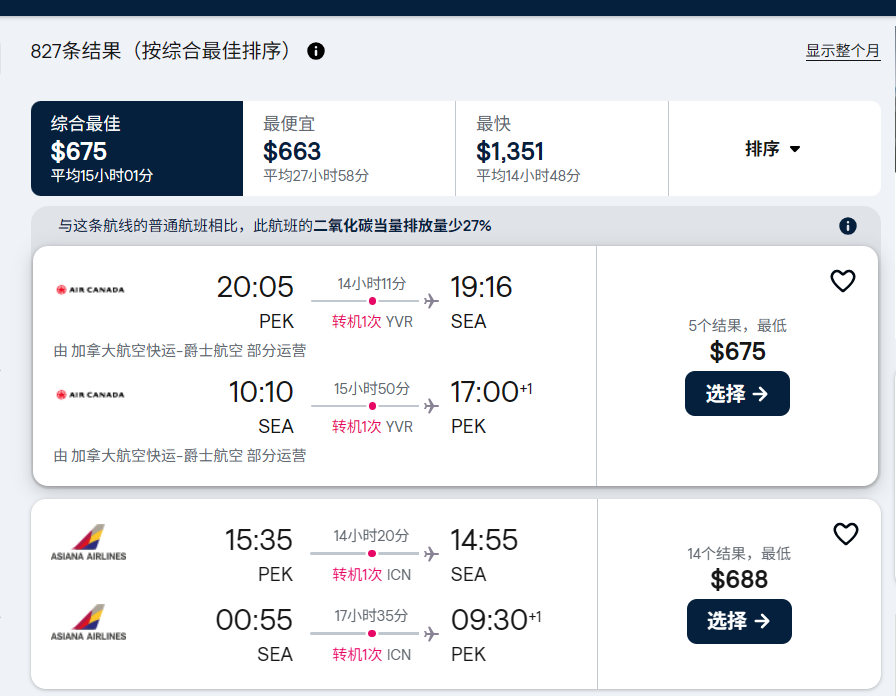Open the 排序 sort dropdown

773,149
